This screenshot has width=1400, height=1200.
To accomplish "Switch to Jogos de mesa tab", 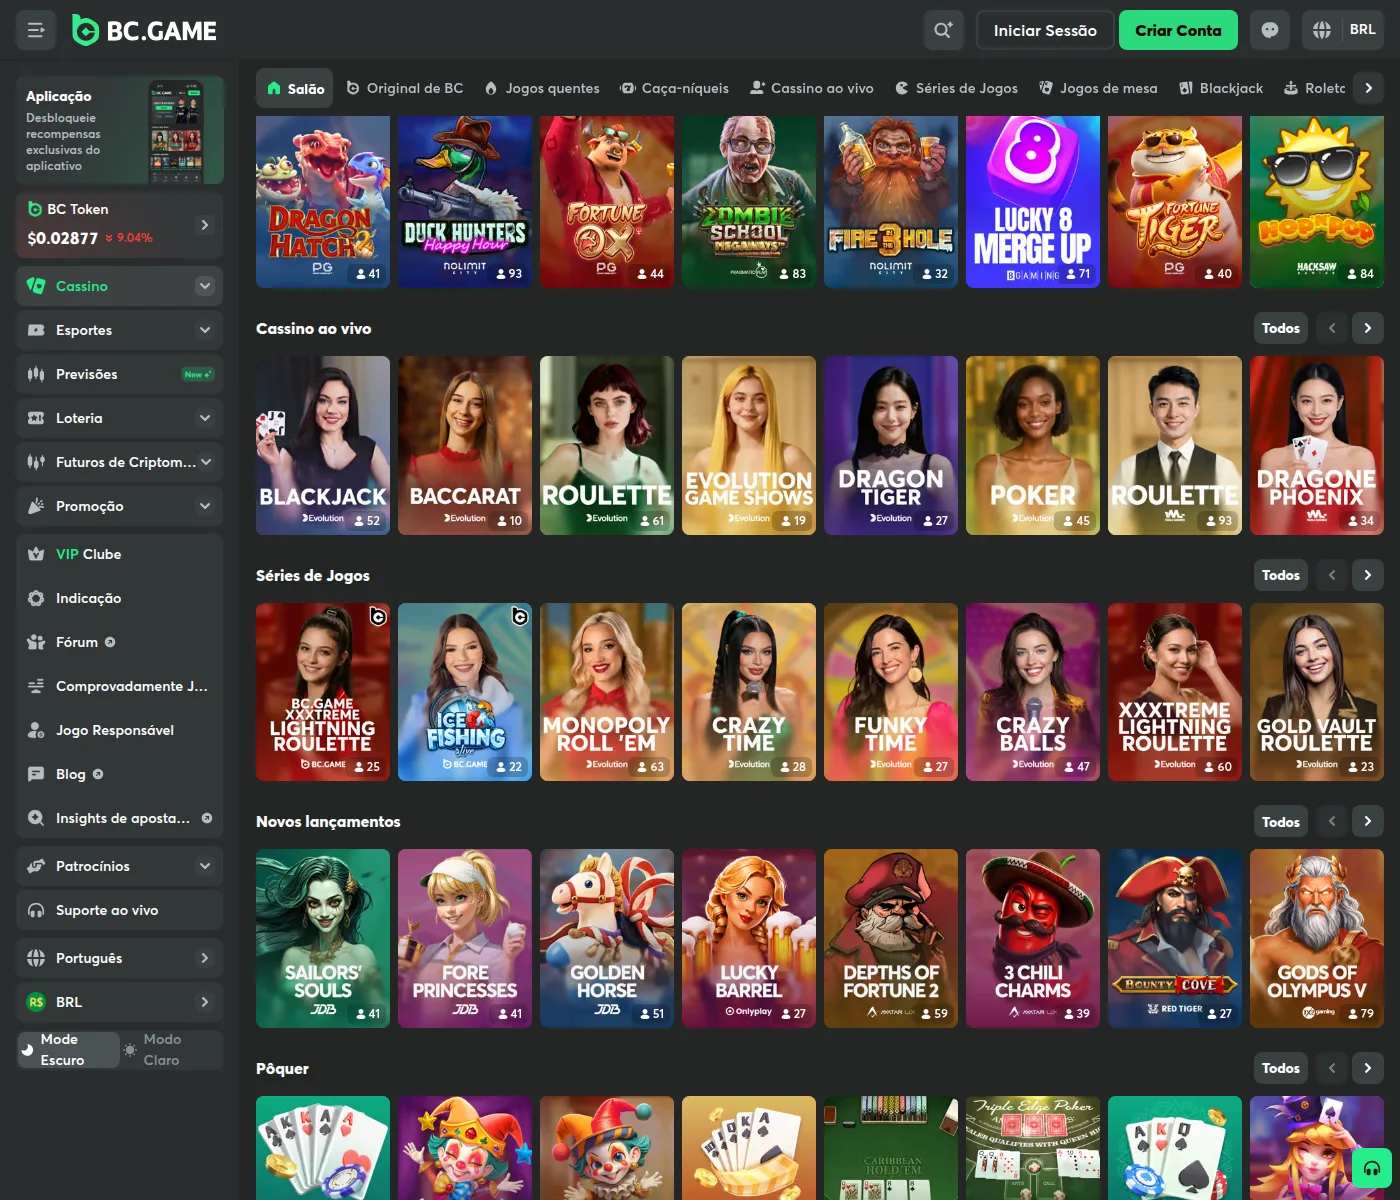I will (x=1098, y=88).
